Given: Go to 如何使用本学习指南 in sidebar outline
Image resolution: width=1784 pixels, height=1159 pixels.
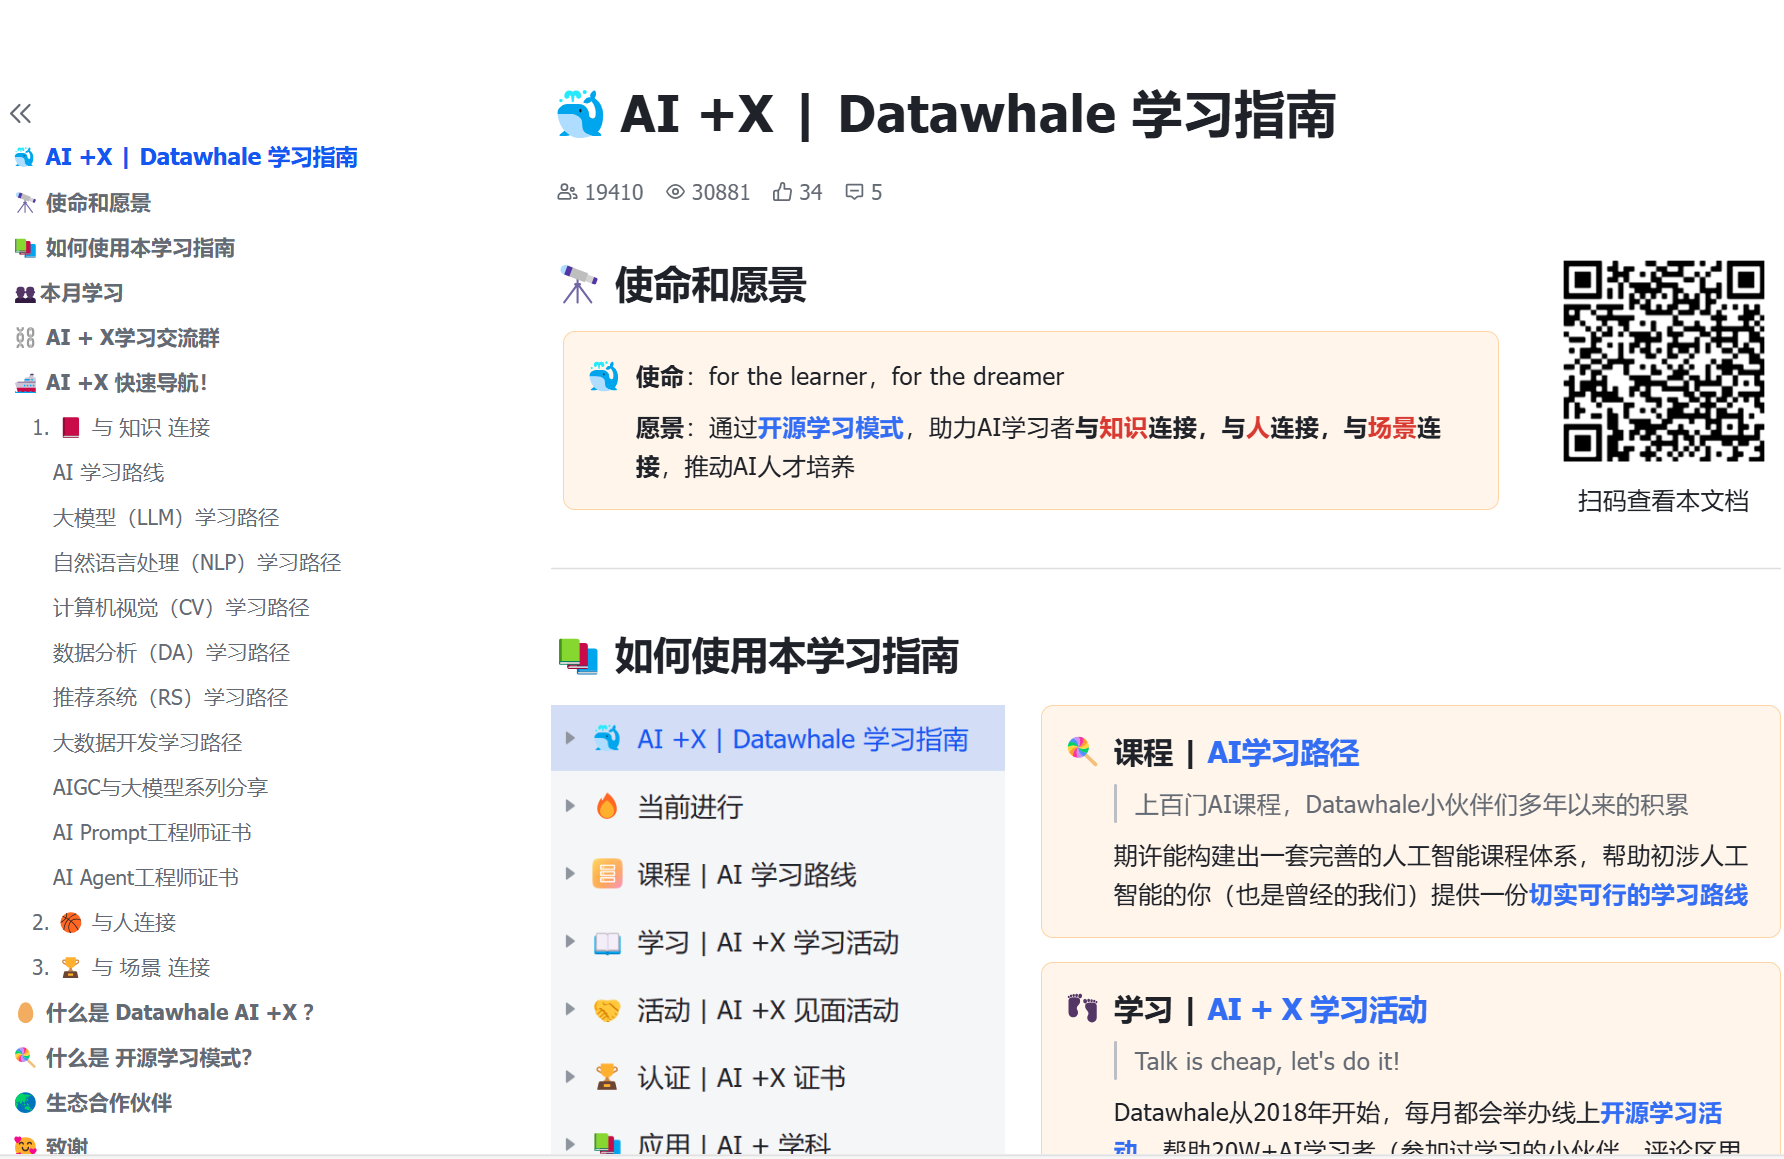Looking at the screenshot, I should 140,248.
